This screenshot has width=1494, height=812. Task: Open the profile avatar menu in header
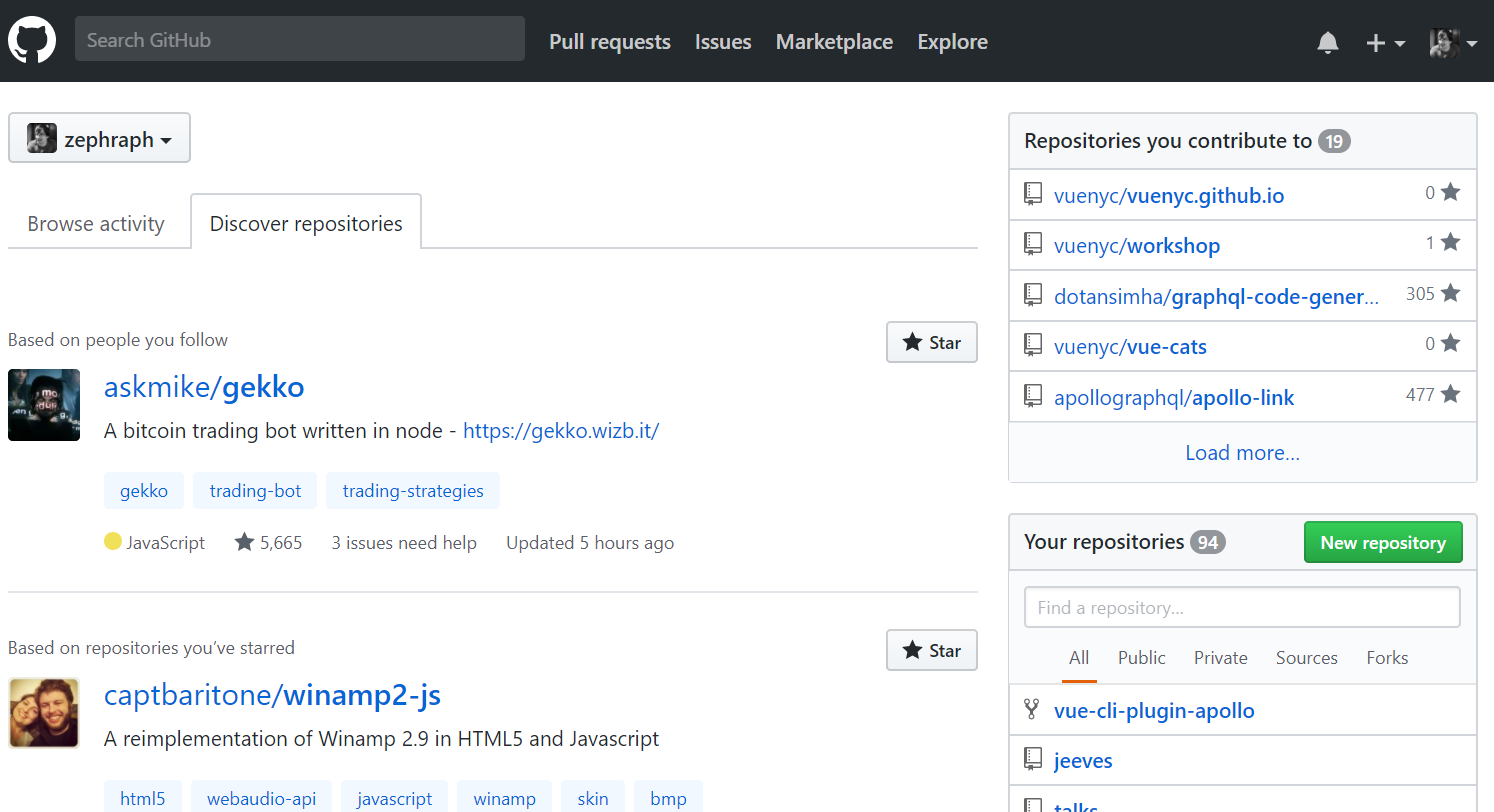point(1453,42)
